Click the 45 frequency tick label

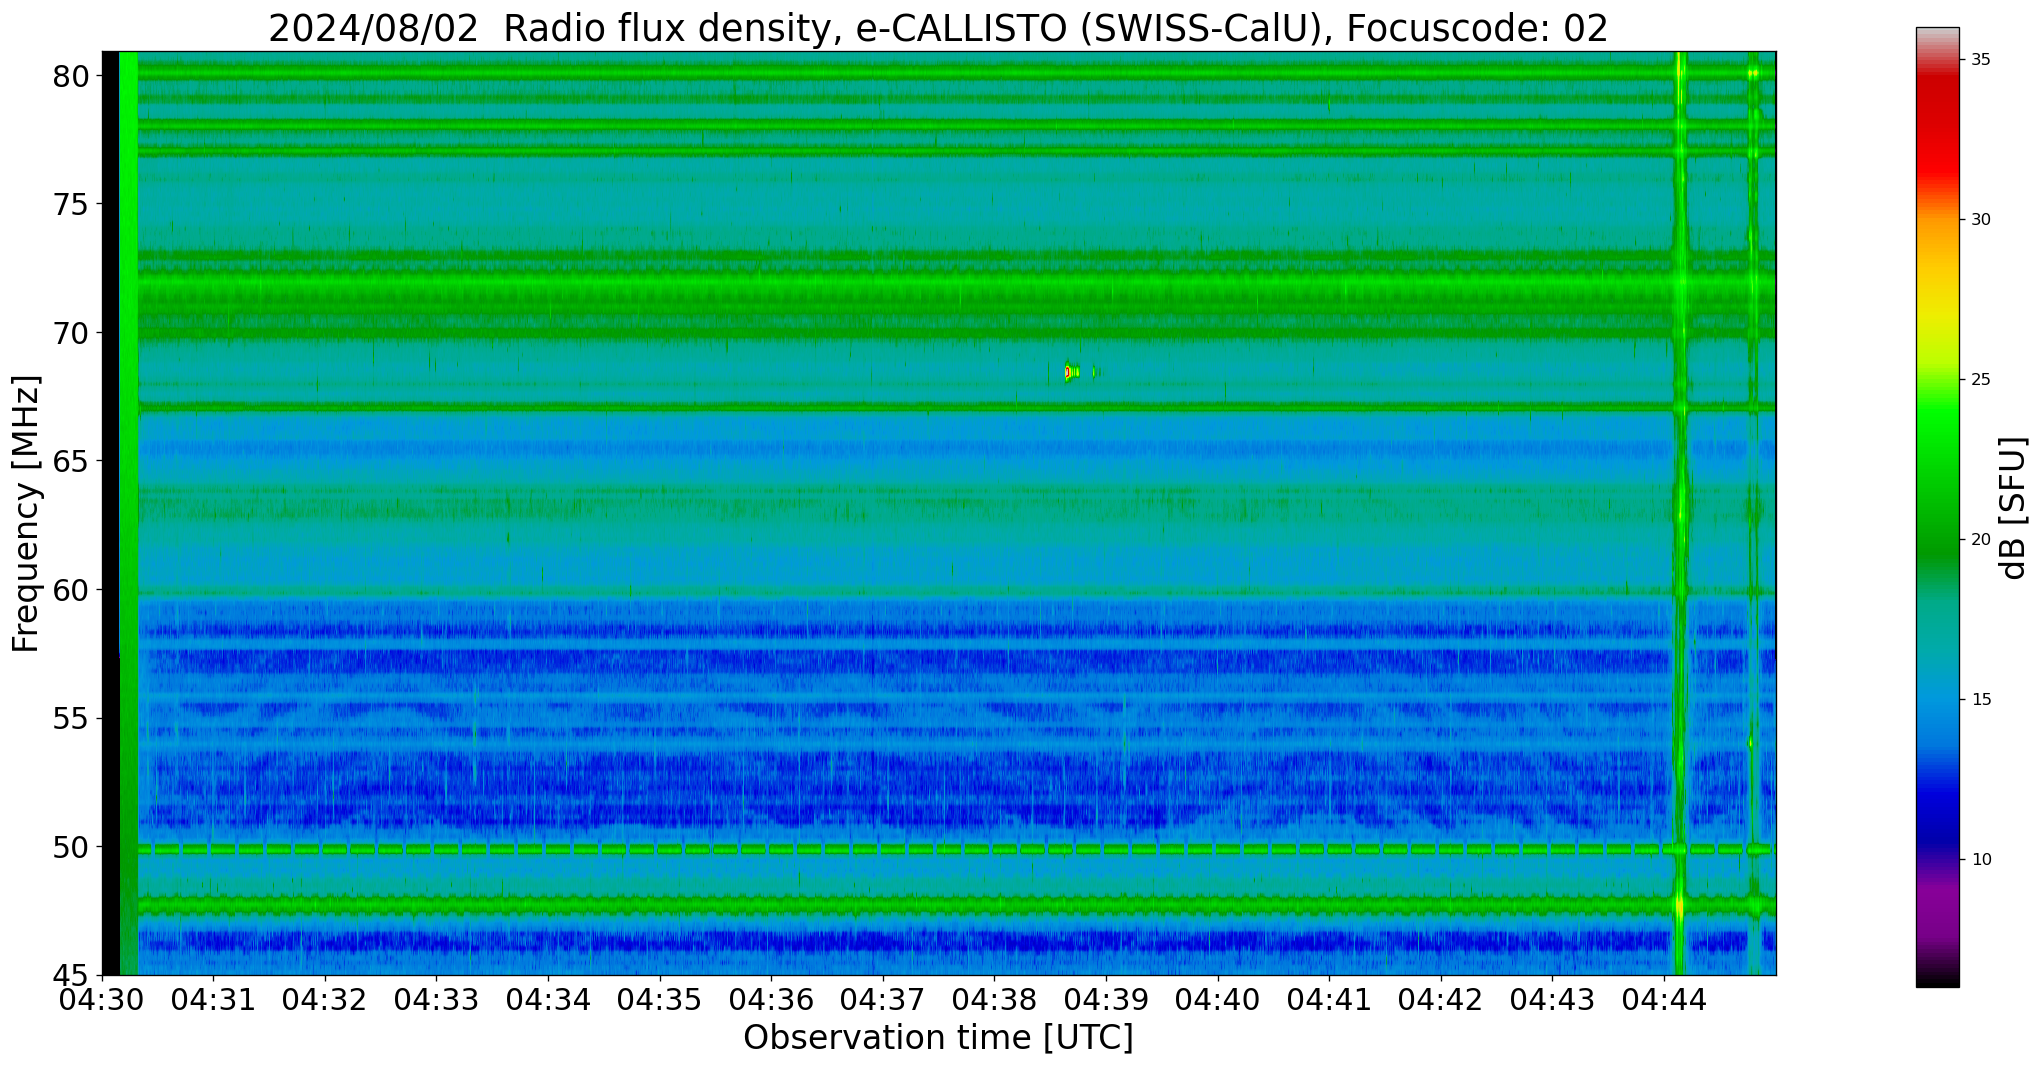tap(71, 975)
